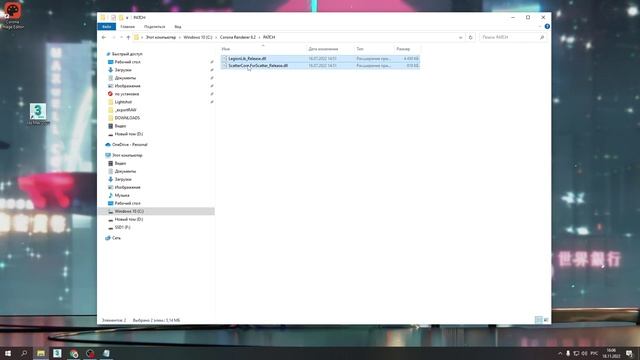Refresh the PATCH folder view
Viewport: 640px width, 360px height.
tap(470, 37)
